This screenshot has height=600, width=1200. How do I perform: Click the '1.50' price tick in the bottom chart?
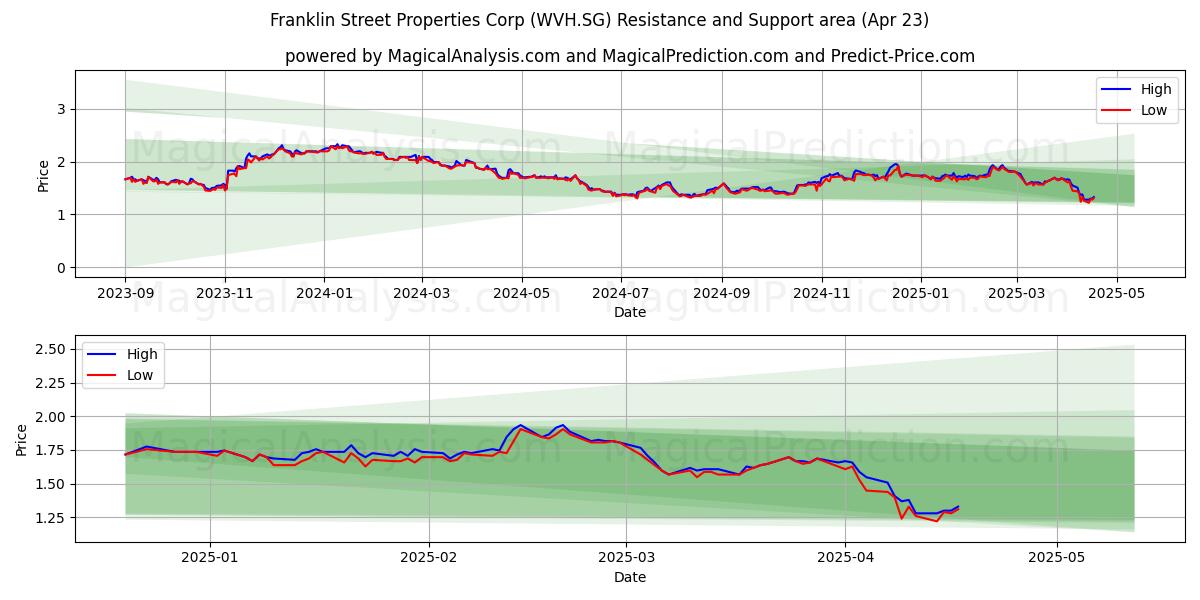point(52,484)
